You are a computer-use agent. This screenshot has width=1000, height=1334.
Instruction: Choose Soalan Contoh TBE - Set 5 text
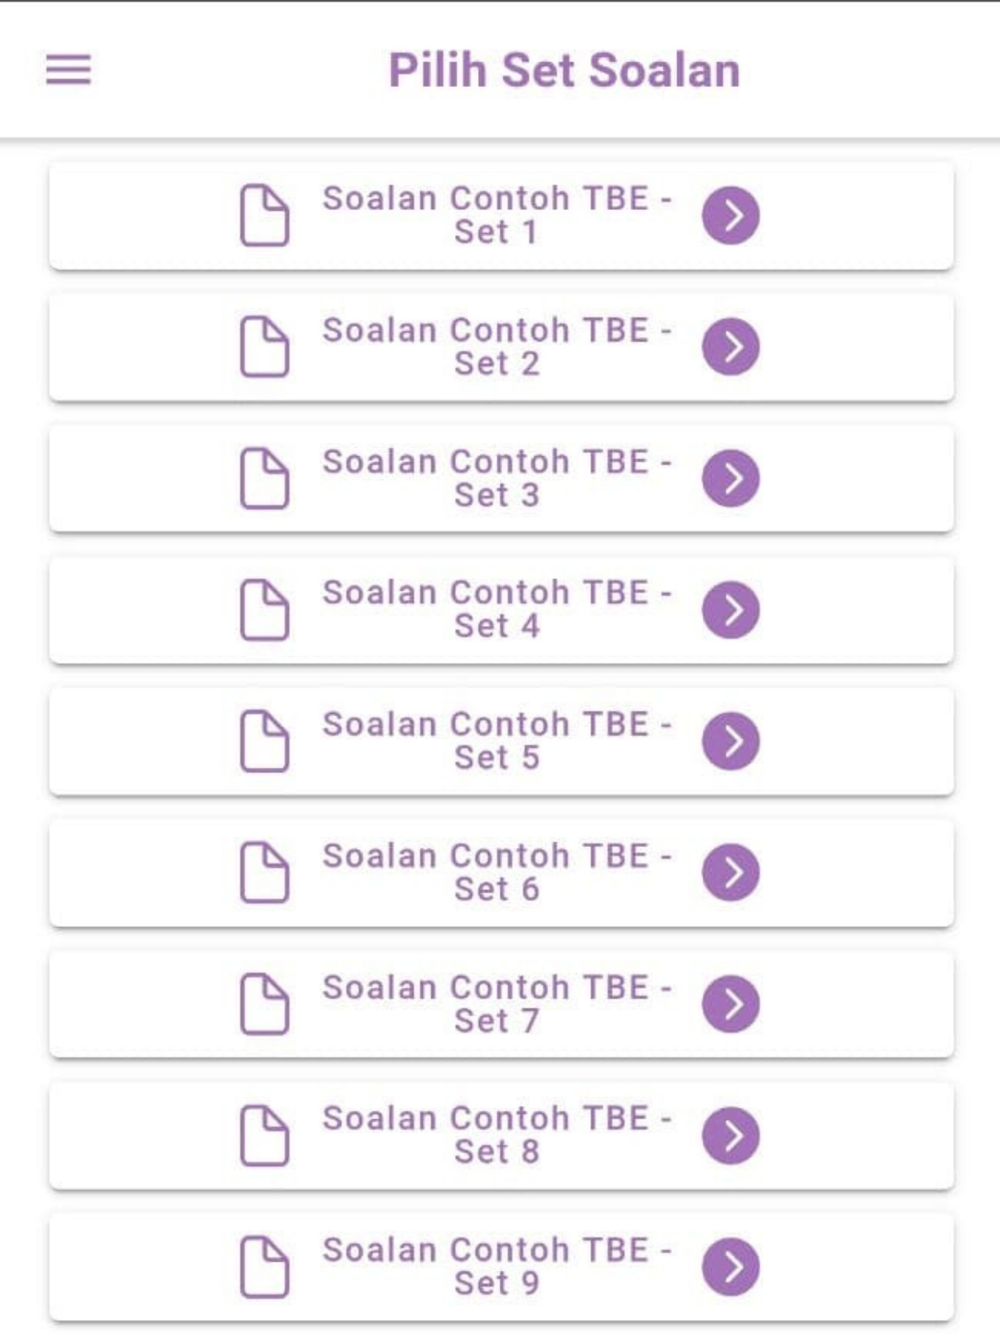click(496, 741)
